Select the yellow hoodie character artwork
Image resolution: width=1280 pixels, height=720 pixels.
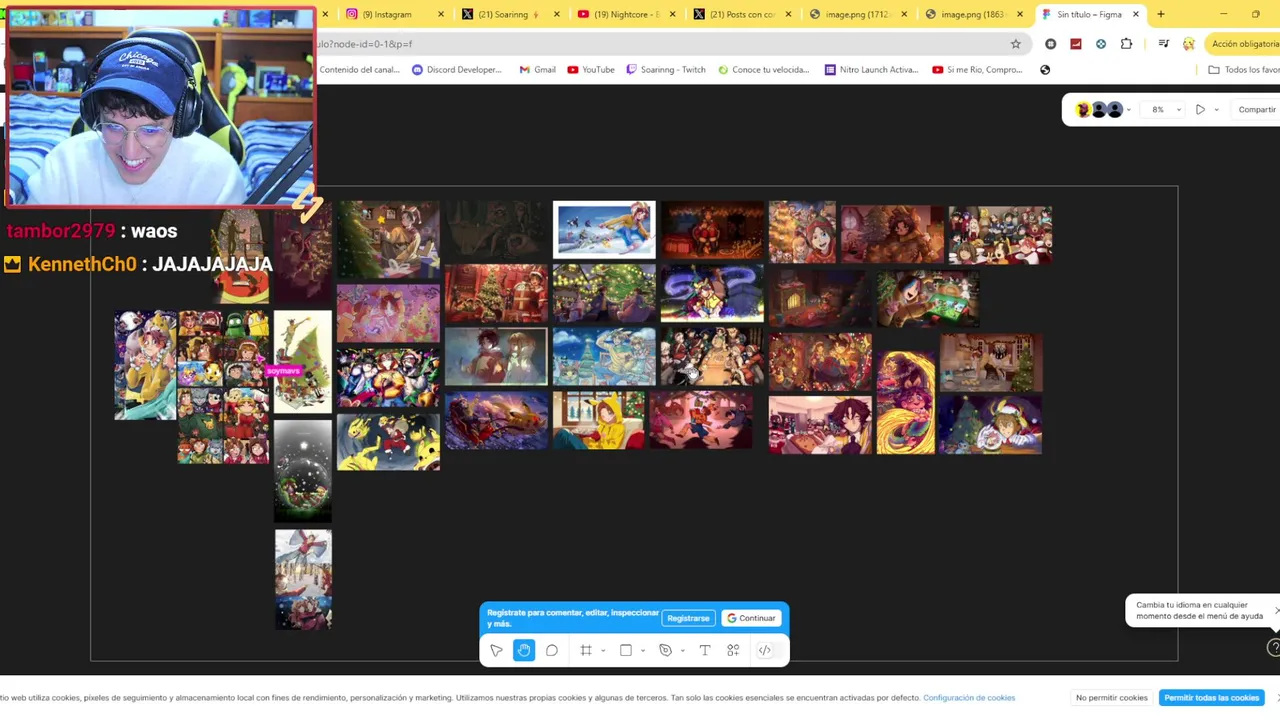599,420
